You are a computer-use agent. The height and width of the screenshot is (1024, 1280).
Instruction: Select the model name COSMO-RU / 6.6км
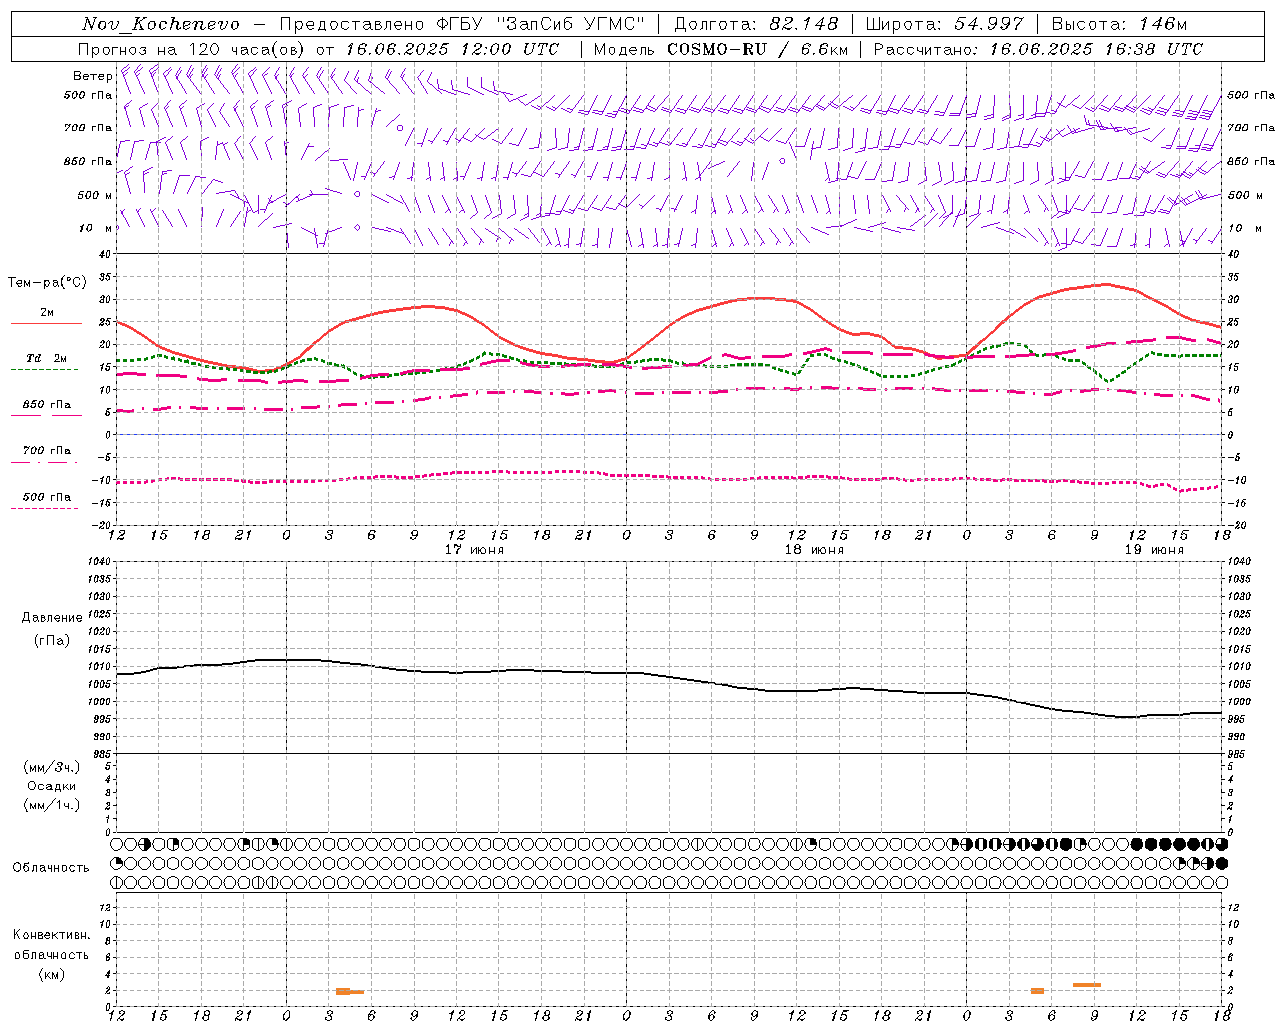click(x=757, y=49)
